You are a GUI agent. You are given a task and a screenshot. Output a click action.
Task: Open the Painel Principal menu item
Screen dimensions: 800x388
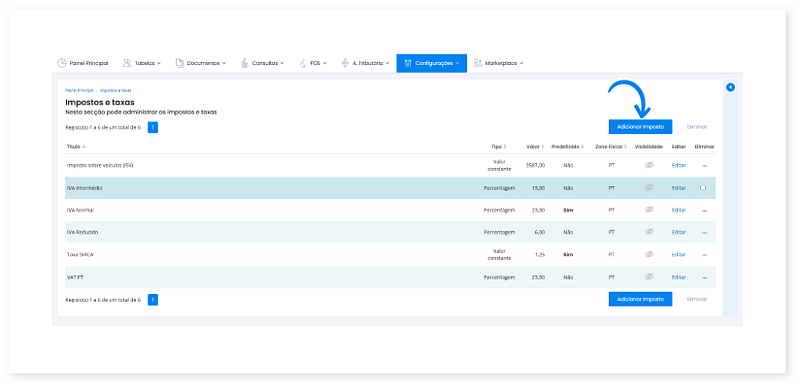(82, 63)
